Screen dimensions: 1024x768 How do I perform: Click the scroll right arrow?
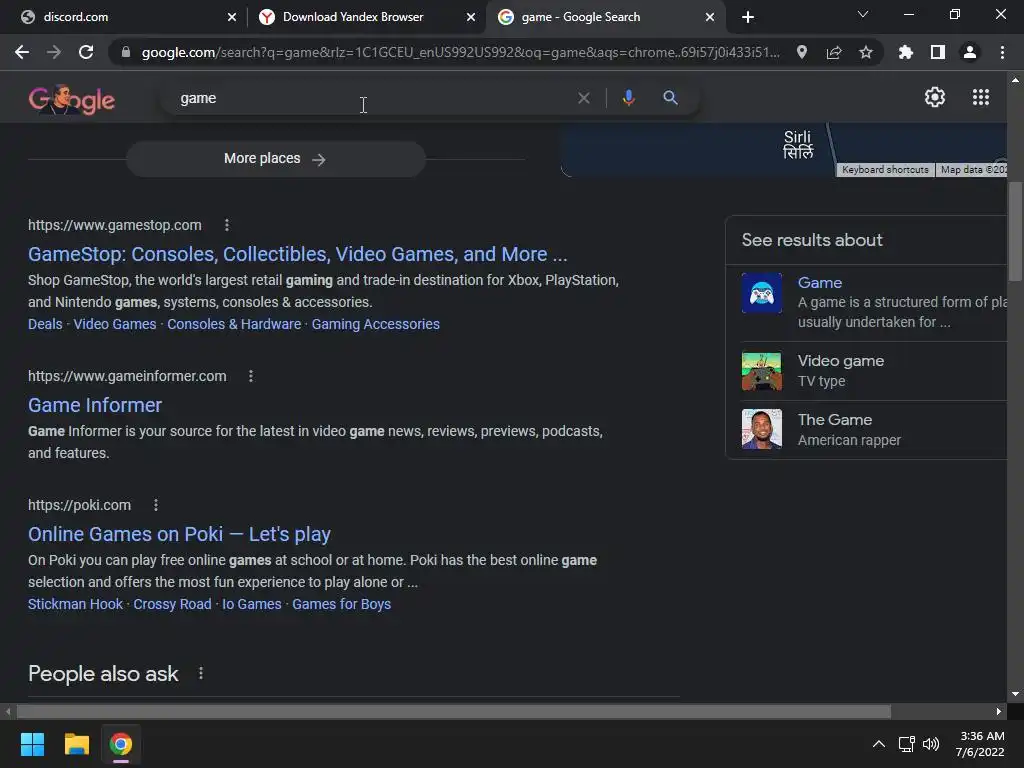coord(998,711)
